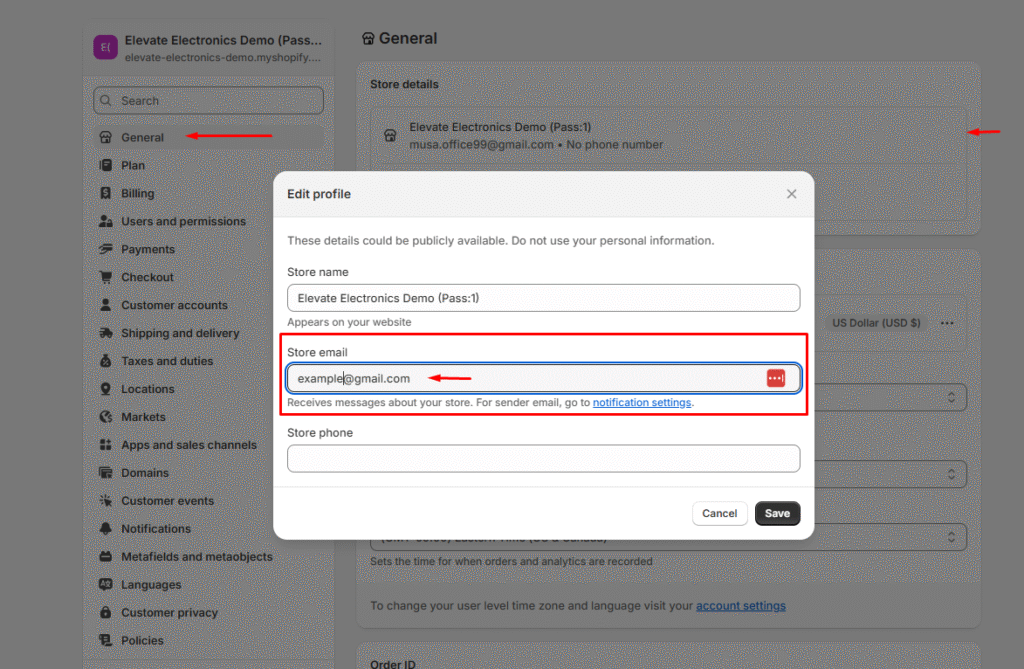Save the Edit profile changes
Viewport: 1024px width, 669px height.
(777, 514)
